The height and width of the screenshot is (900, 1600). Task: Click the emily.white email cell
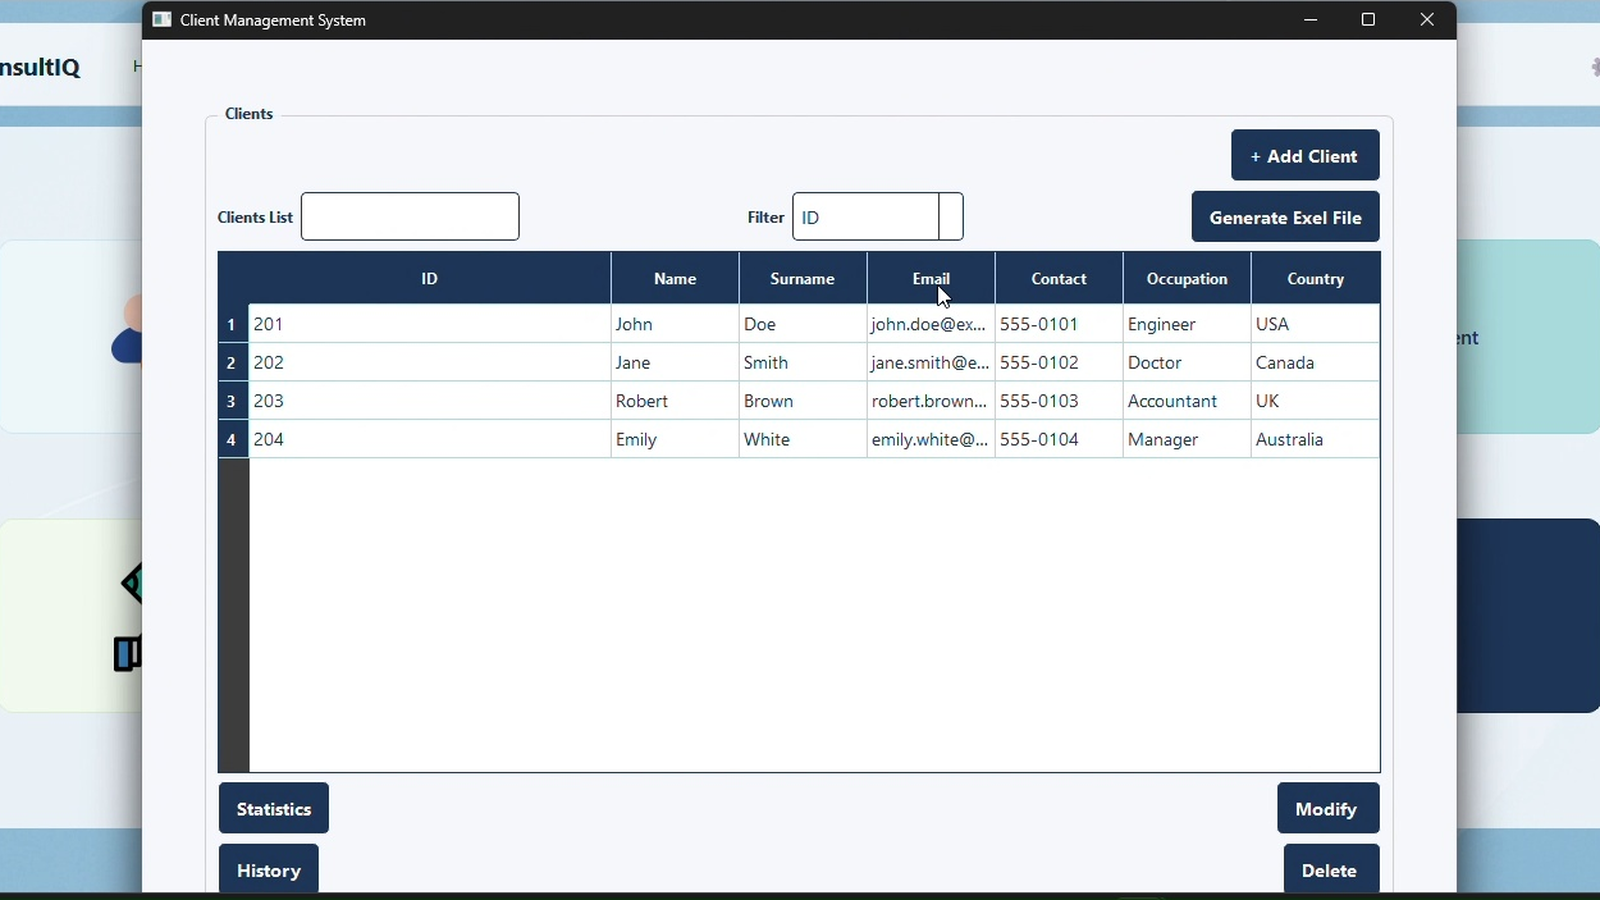[x=931, y=439]
